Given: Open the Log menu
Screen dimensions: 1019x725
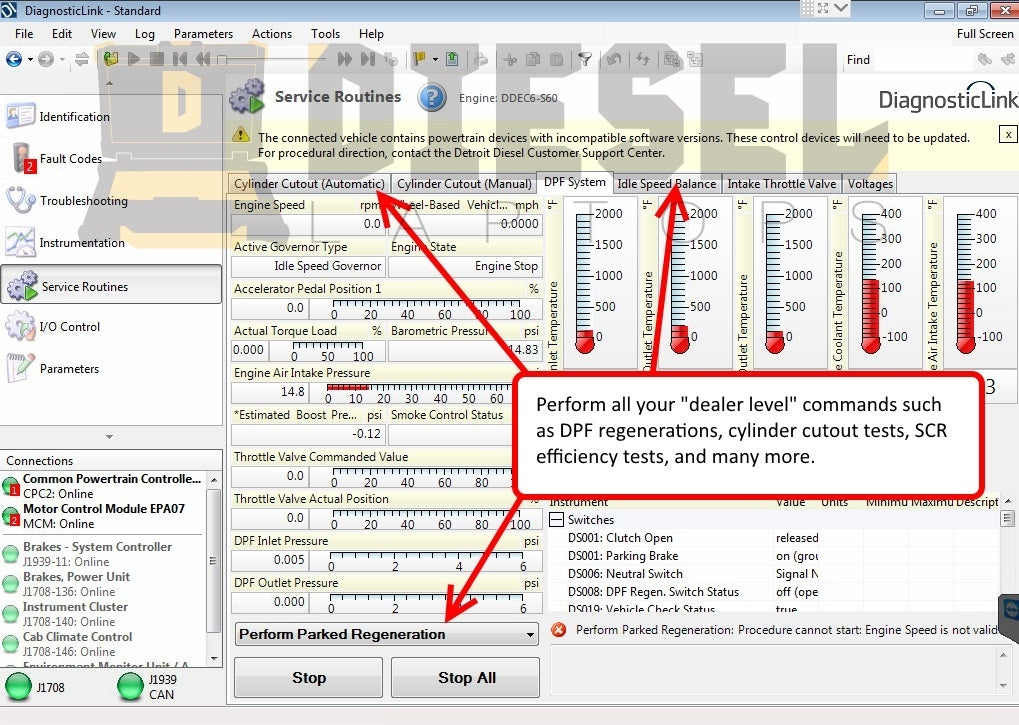Looking at the screenshot, I should click(x=145, y=34).
